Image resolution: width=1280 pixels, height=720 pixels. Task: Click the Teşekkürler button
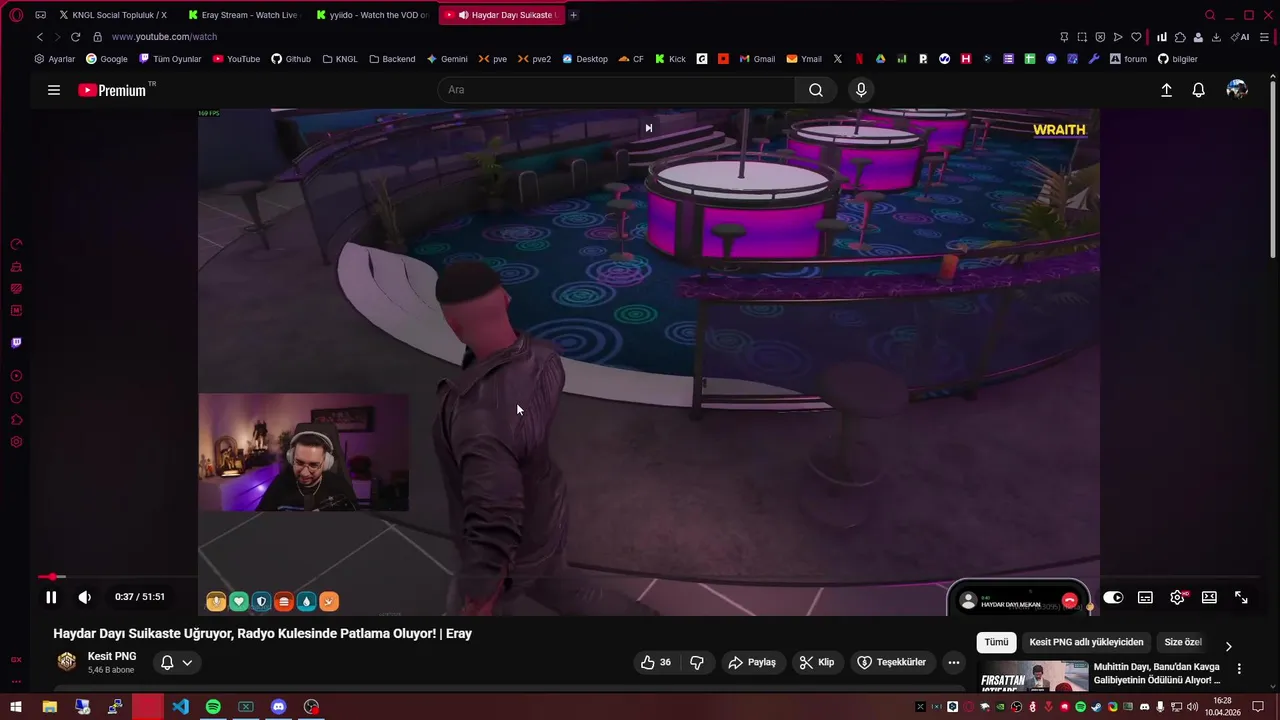tap(891, 662)
